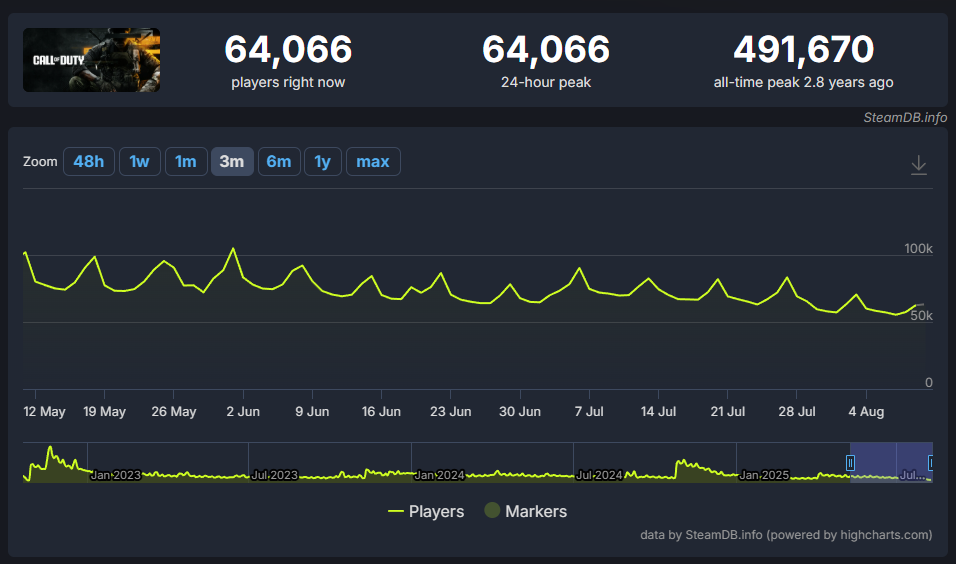Click the 14 Jul x-axis label
This screenshot has width=956, height=564.
[x=658, y=412]
